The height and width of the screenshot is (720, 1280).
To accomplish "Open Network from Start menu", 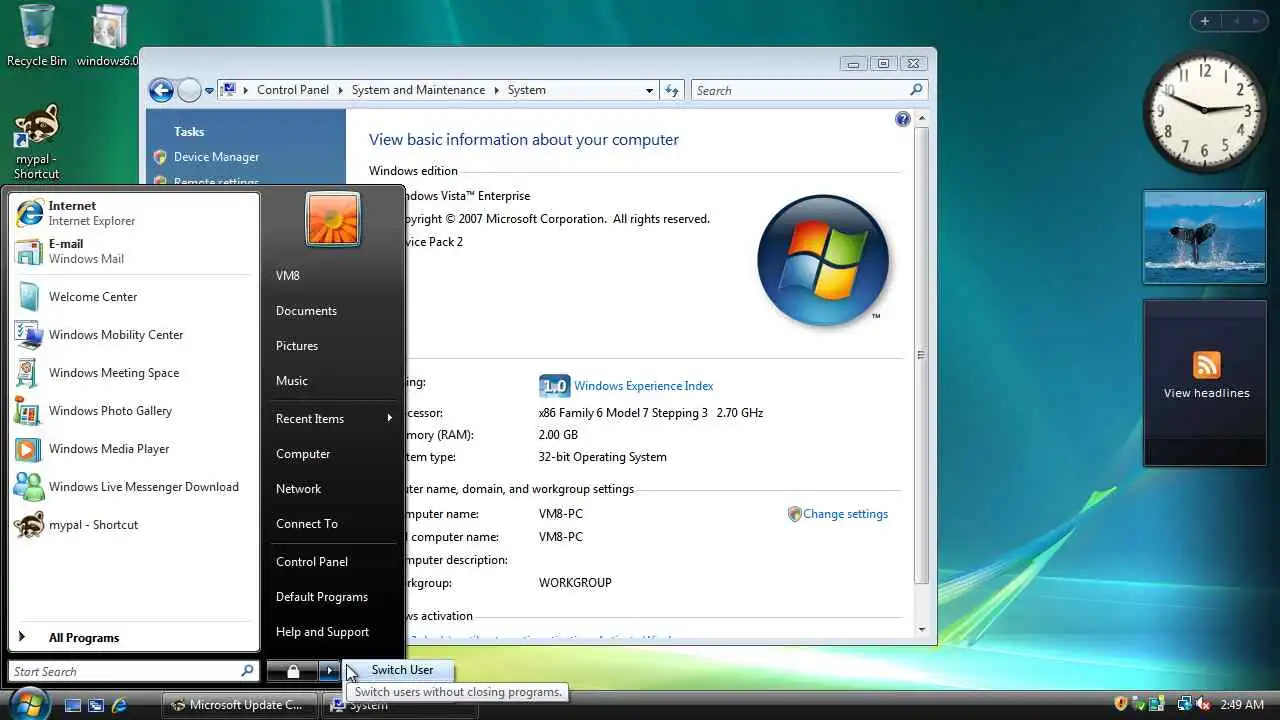I will (x=298, y=489).
